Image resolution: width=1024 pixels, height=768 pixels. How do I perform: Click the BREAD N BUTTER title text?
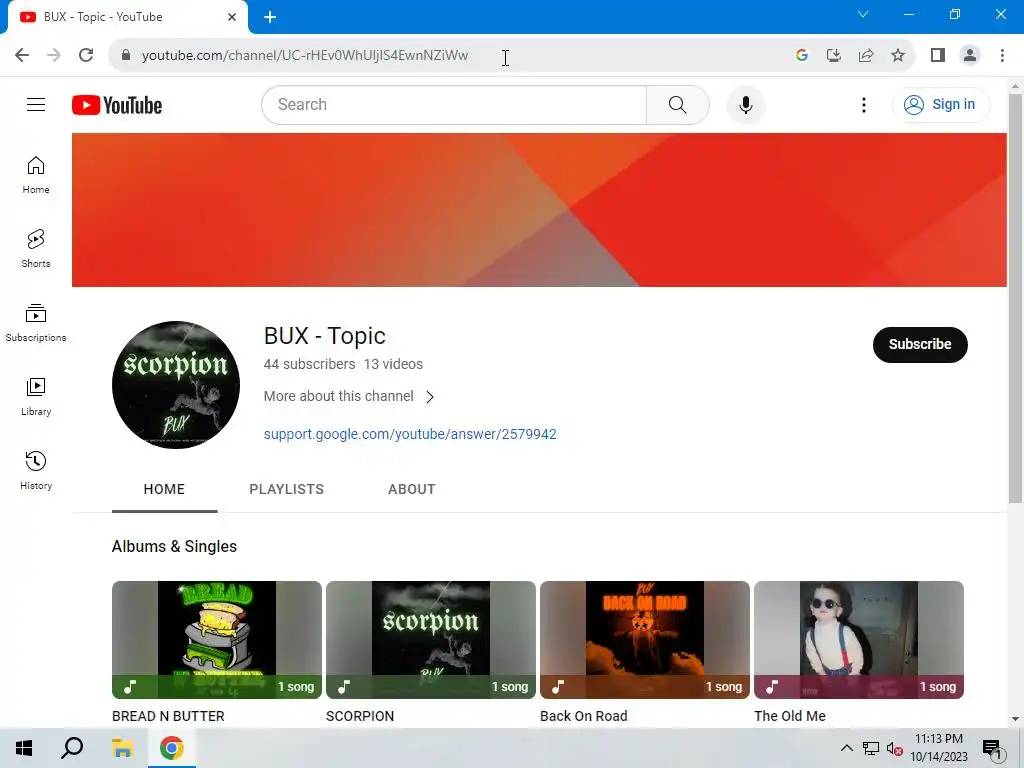click(x=168, y=716)
